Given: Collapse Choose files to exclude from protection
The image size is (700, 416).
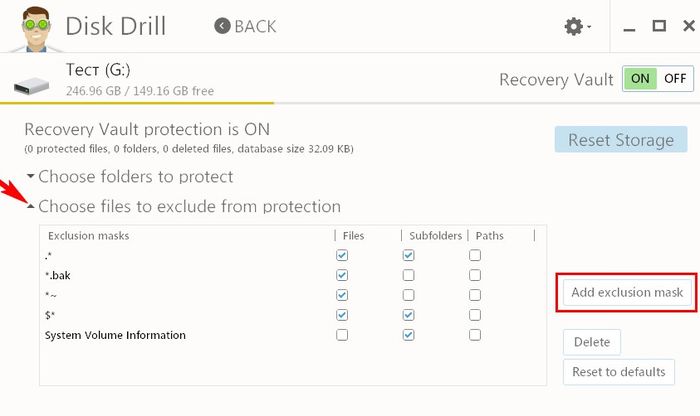Looking at the screenshot, I should click(188, 207).
